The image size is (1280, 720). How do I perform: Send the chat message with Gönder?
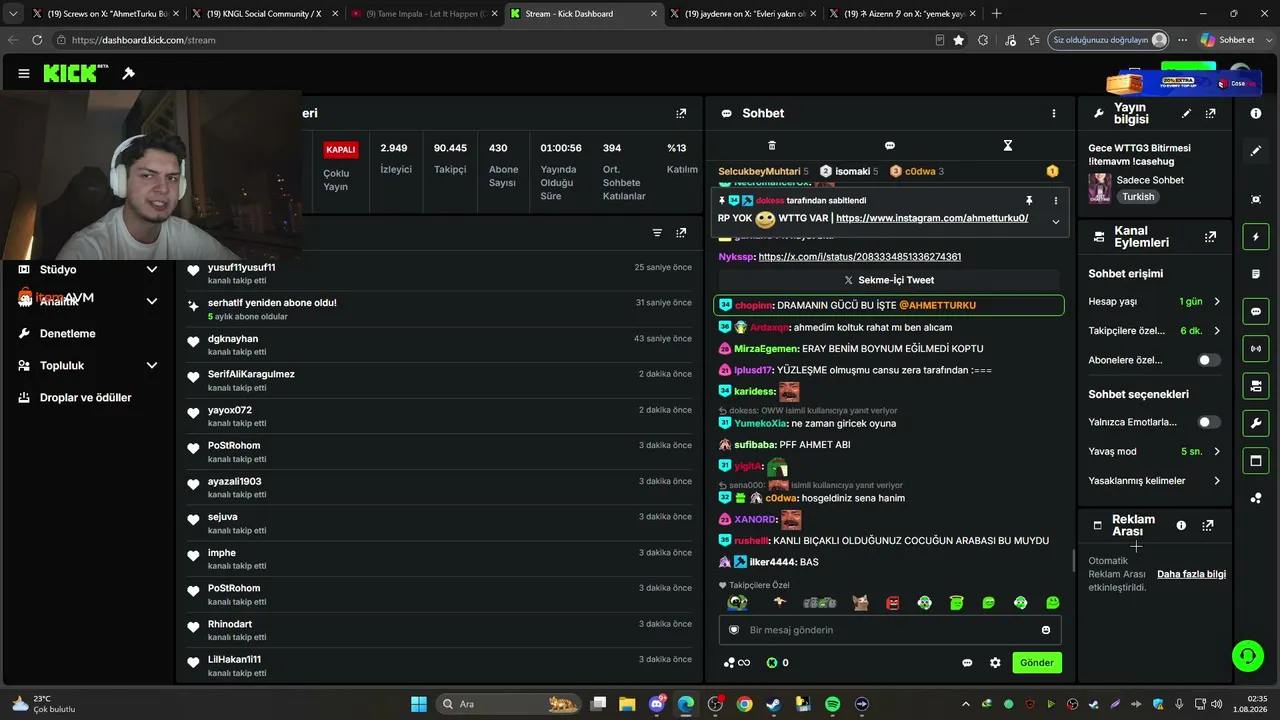pyautogui.click(x=1037, y=662)
